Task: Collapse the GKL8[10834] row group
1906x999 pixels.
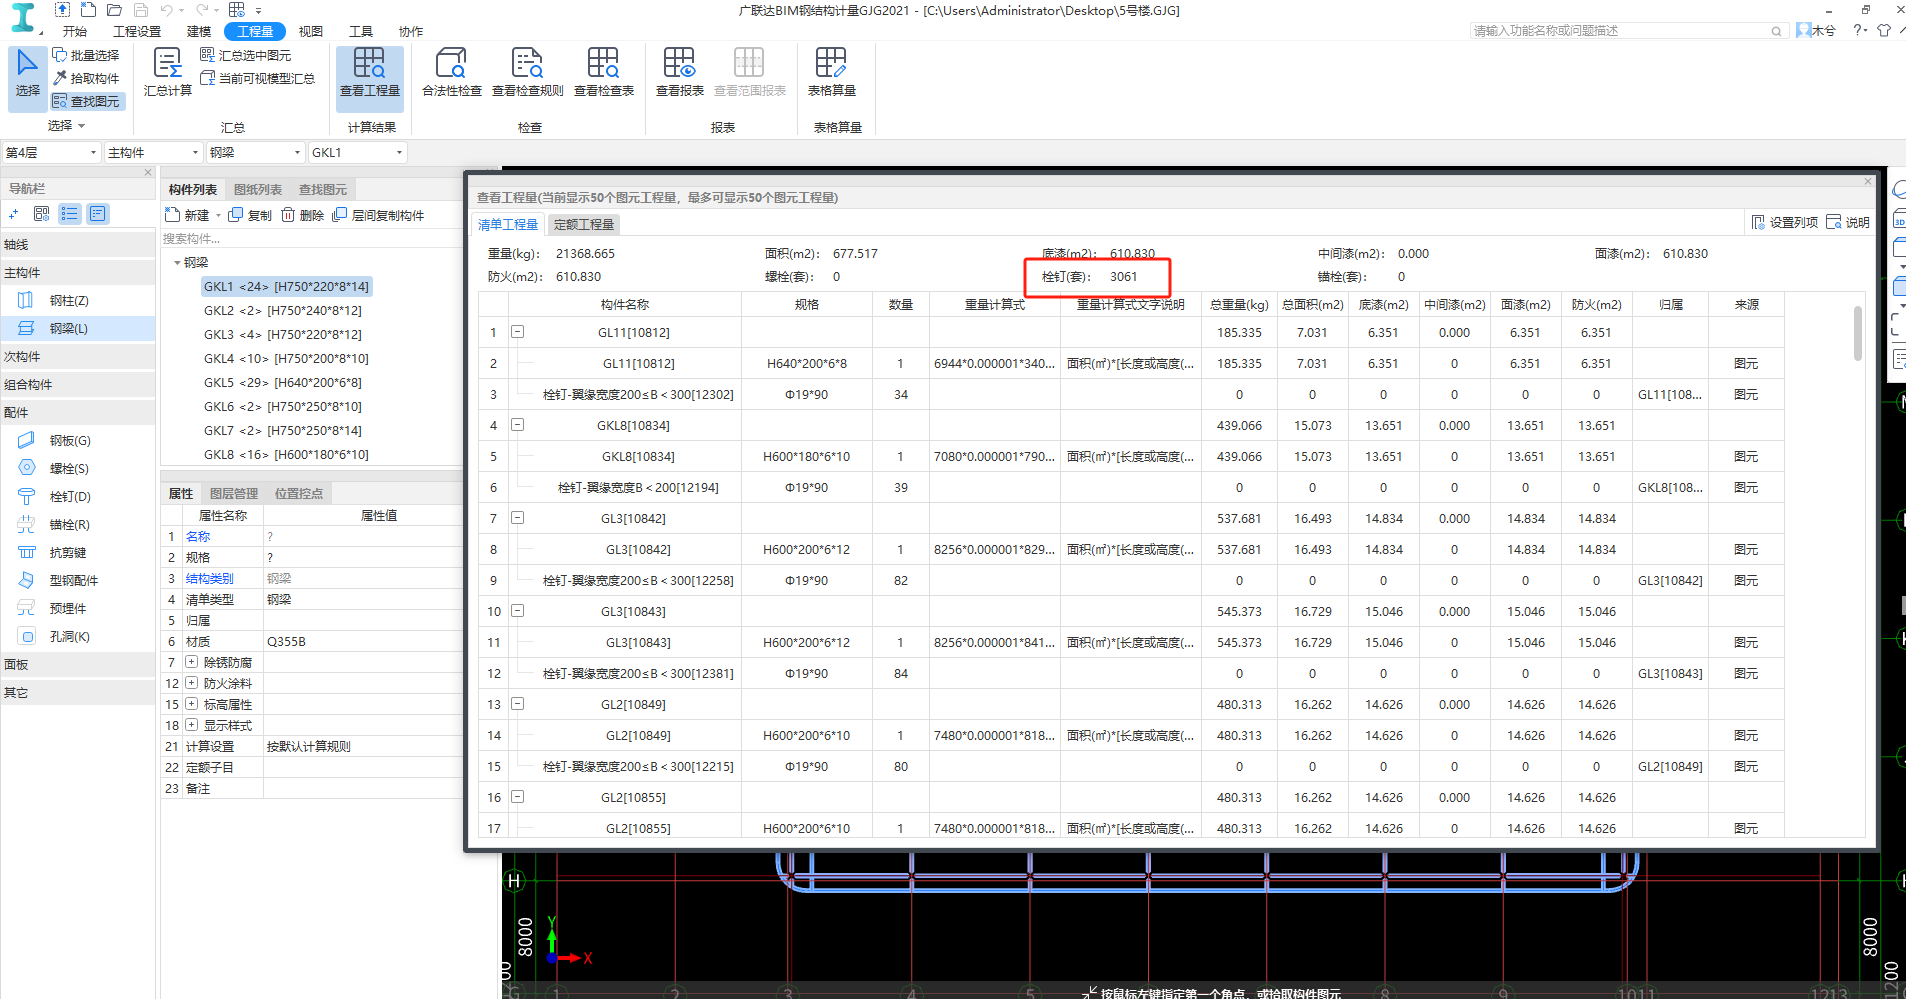Action: (518, 424)
